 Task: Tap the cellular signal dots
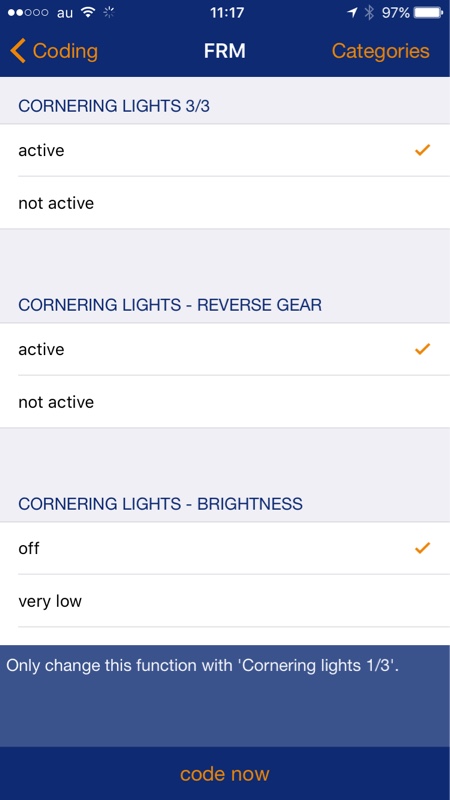point(28,13)
